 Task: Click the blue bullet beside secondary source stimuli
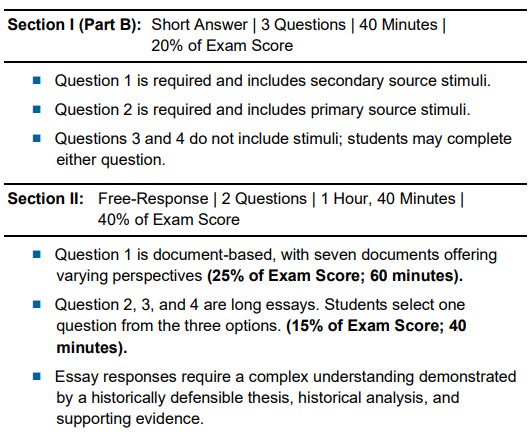point(37,81)
